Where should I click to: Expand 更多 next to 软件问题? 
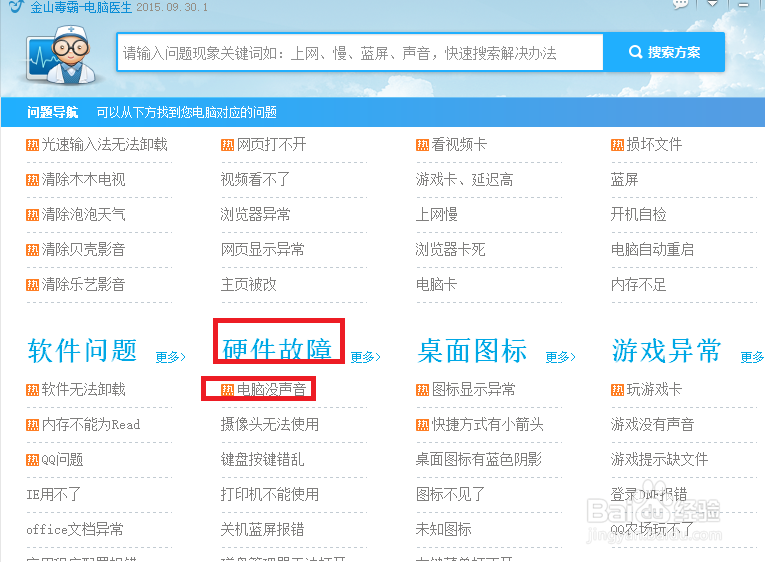[x=170, y=357]
